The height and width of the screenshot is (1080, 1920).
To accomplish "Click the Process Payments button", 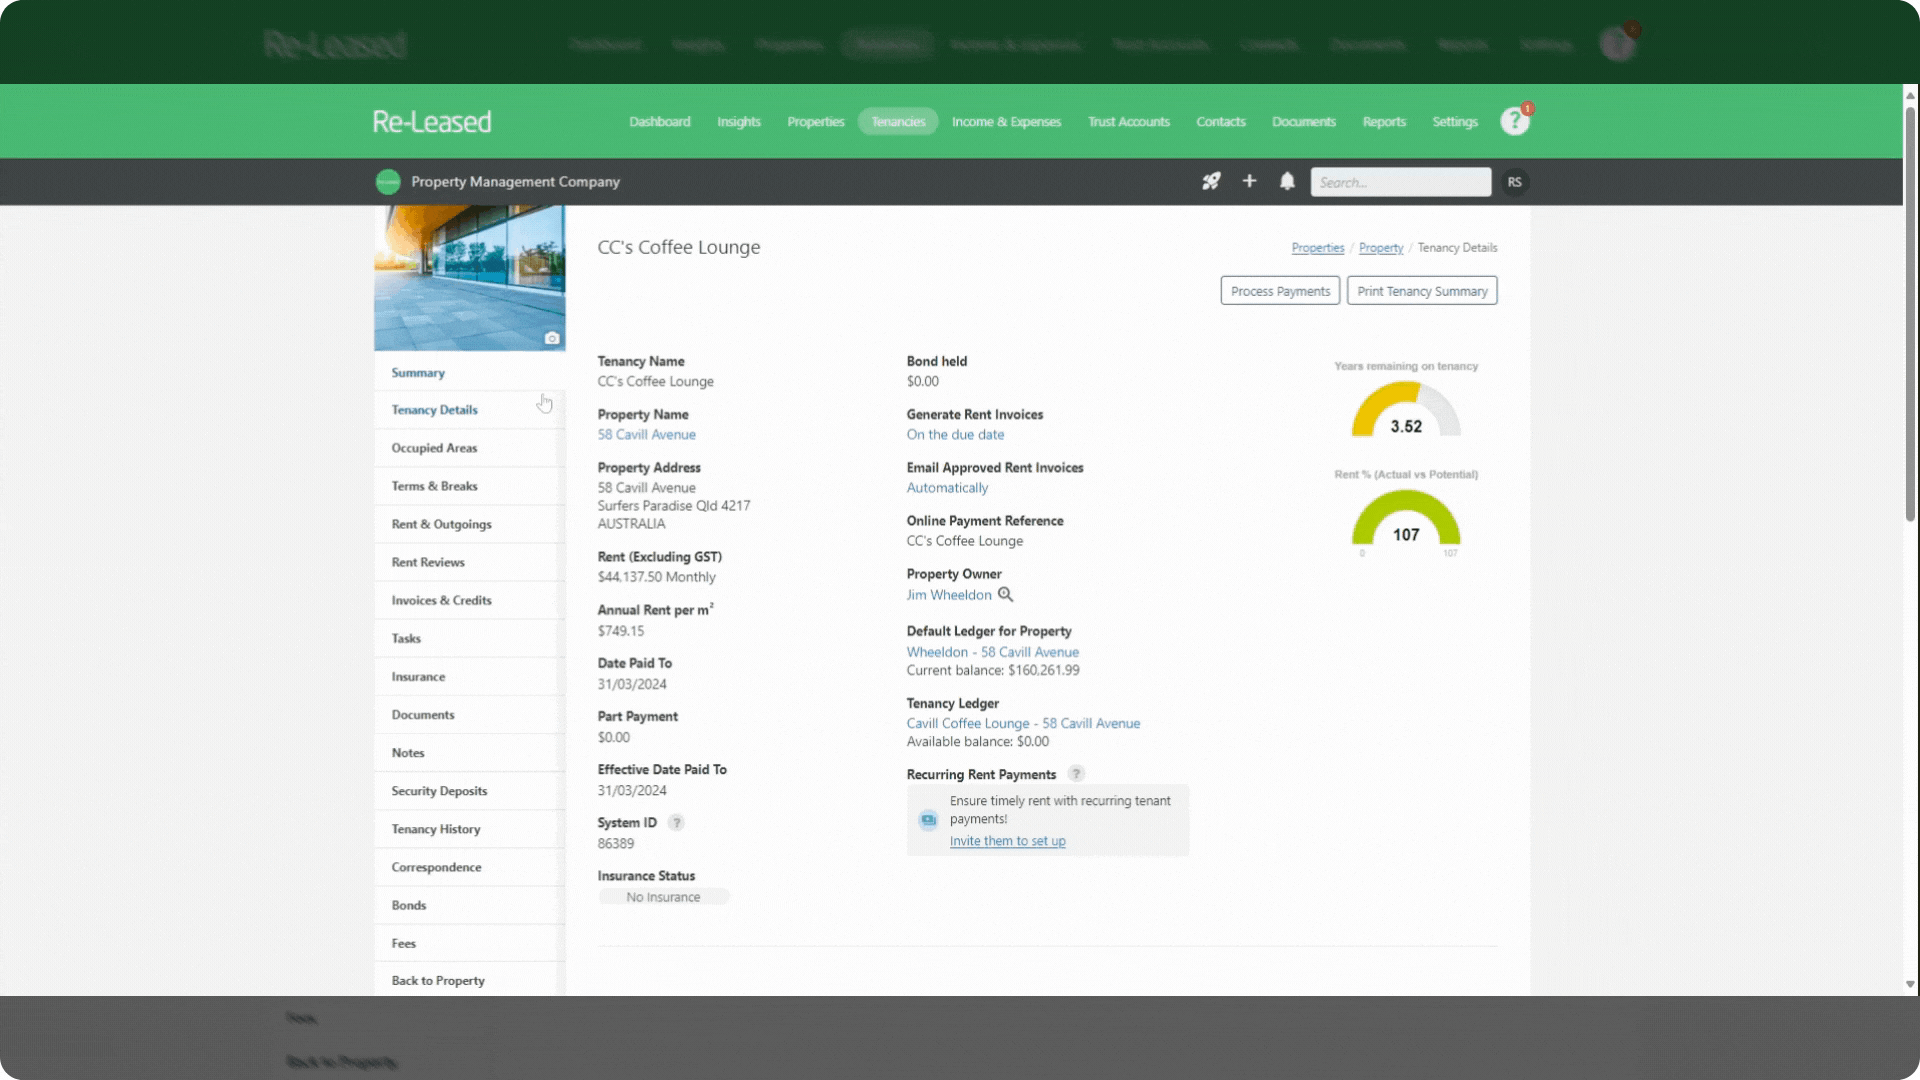I will (x=1280, y=291).
